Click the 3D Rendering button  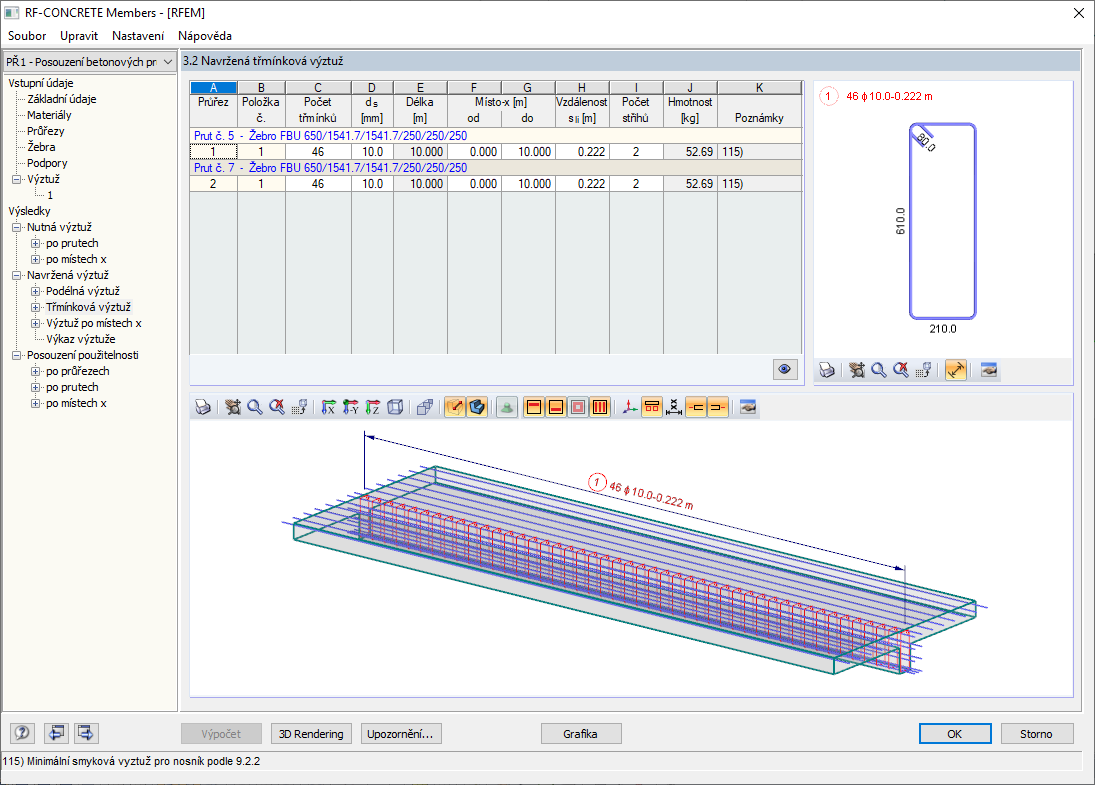(x=311, y=733)
